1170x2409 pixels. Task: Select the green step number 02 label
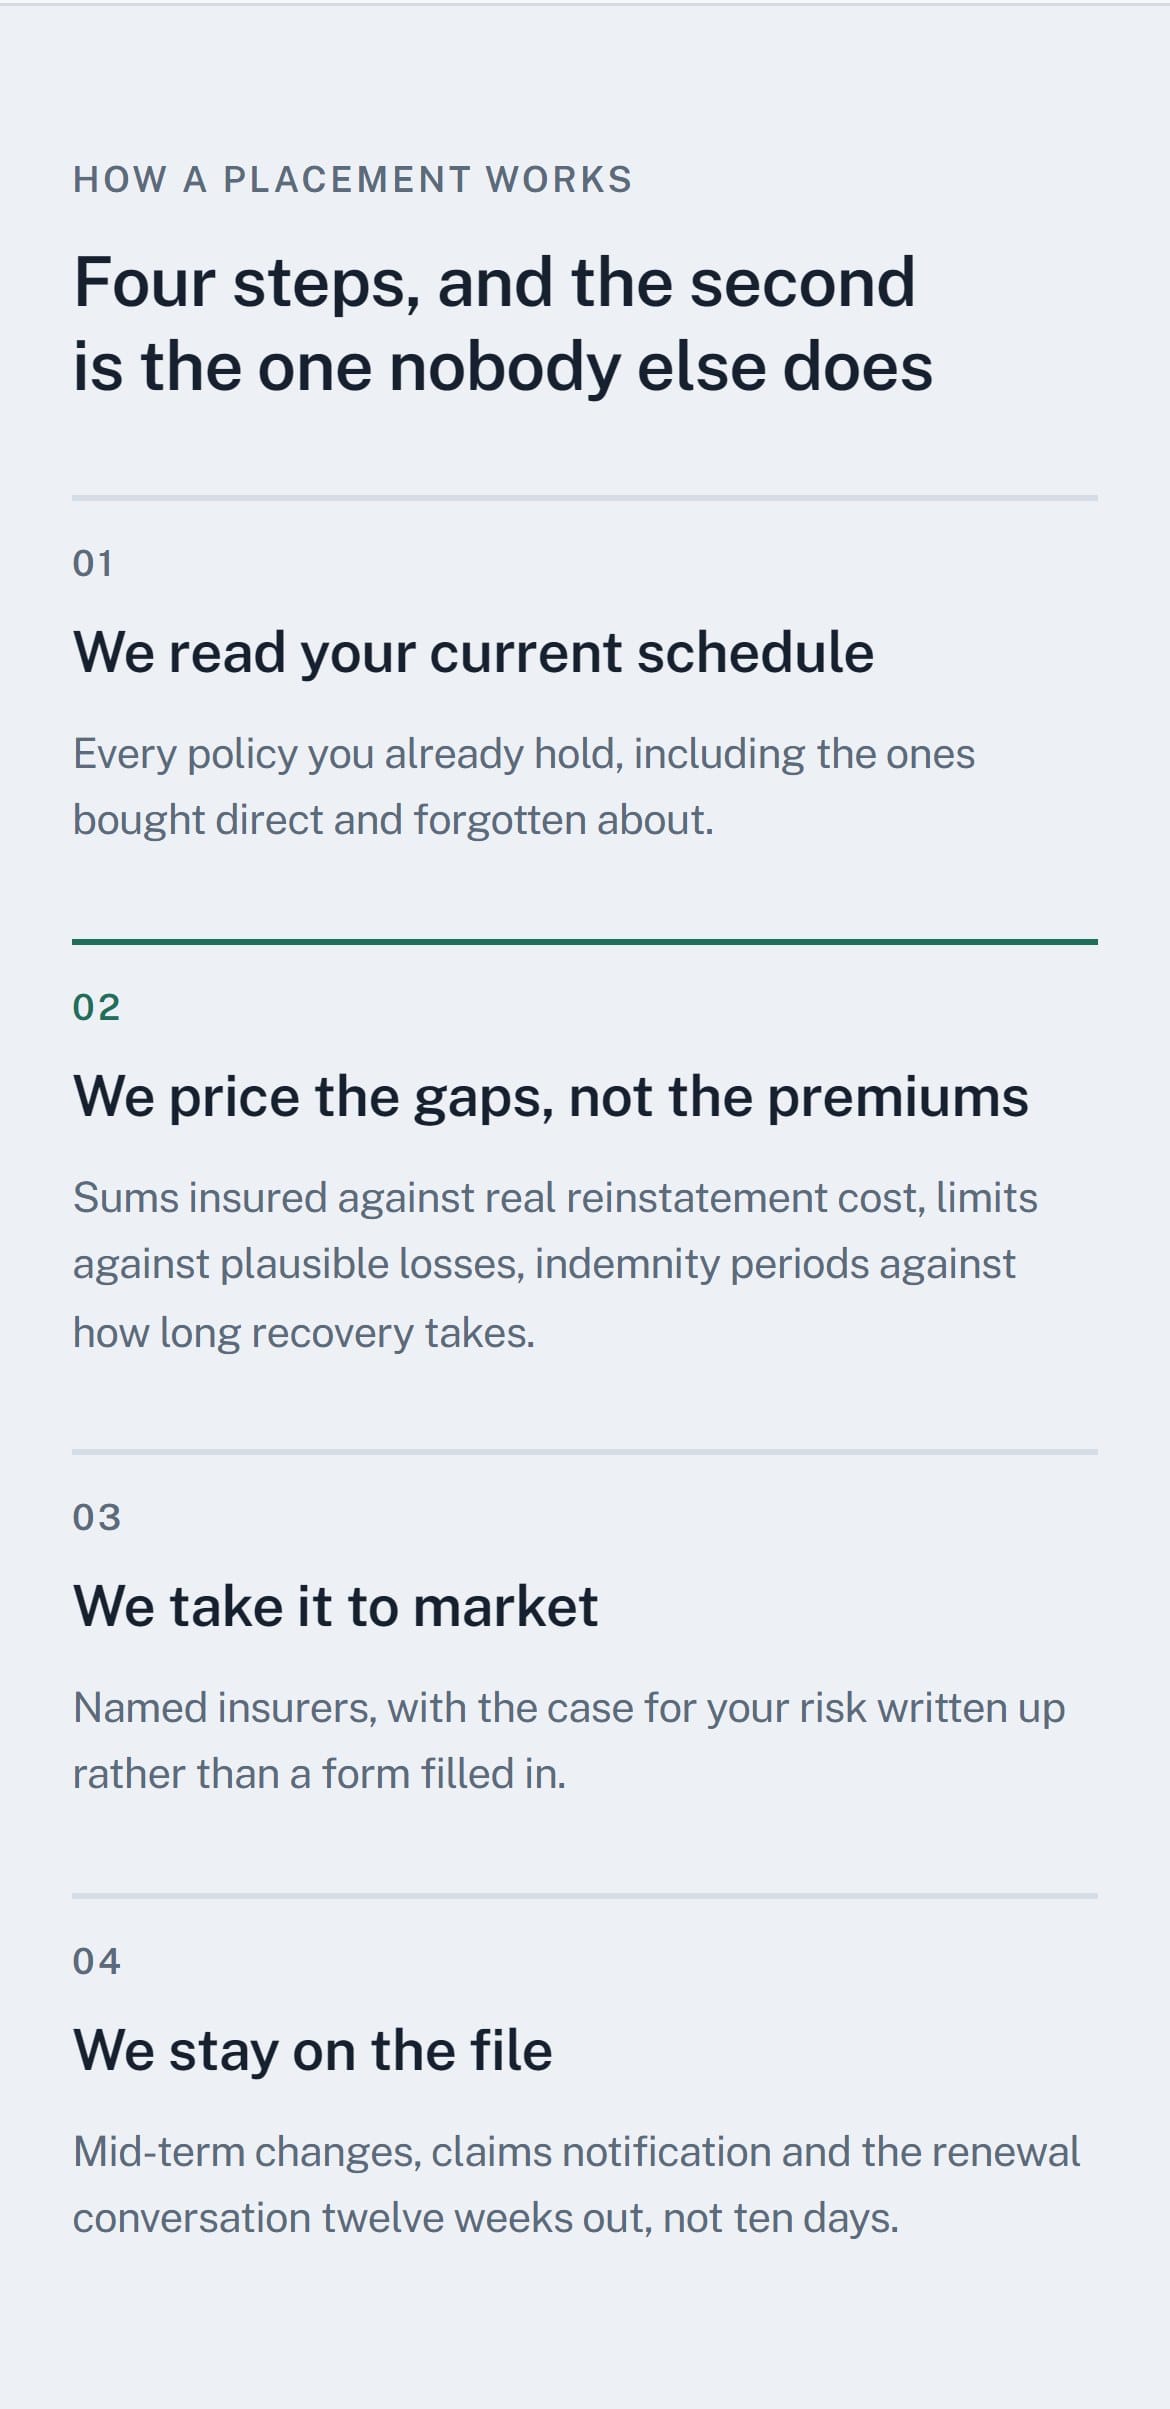coord(97,1007)
